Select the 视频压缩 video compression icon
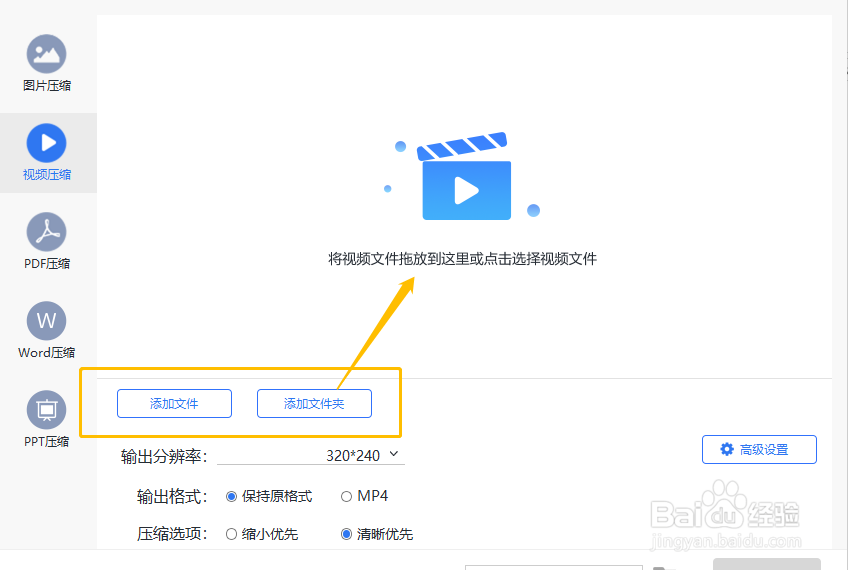The height and width of the screenshot is (570, 848). (47, 143)
